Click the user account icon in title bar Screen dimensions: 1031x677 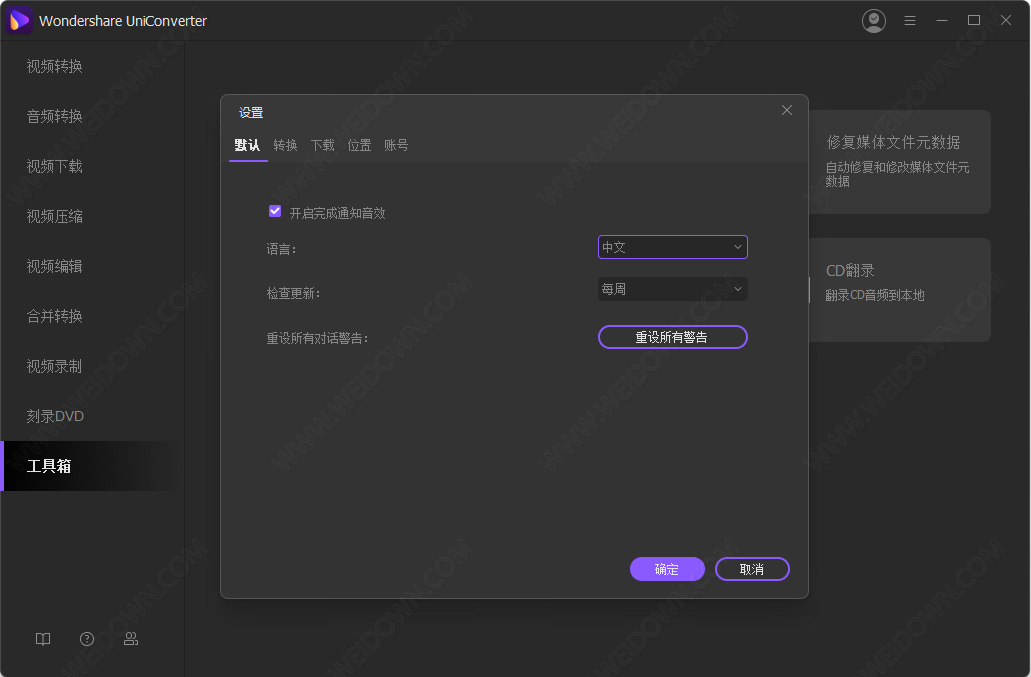point(874,20)
